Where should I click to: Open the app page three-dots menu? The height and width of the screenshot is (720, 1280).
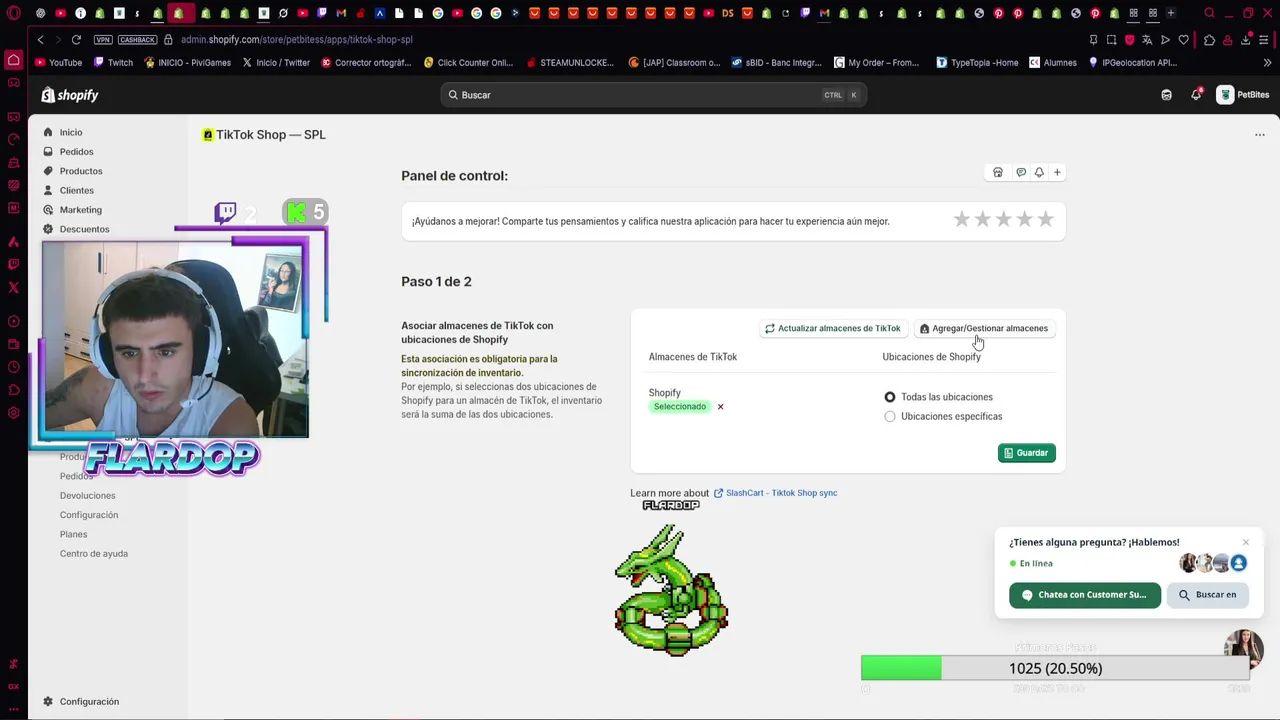point(1260,135)
